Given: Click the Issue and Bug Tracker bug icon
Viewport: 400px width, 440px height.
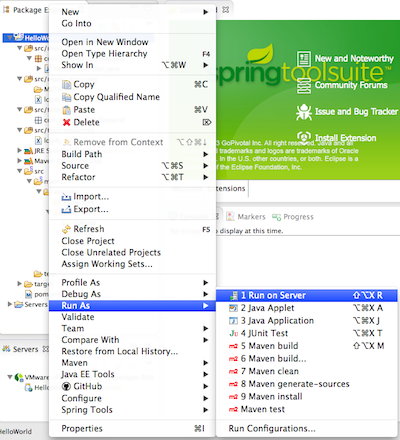Looking at the screenshot, I should click(304, 112).
